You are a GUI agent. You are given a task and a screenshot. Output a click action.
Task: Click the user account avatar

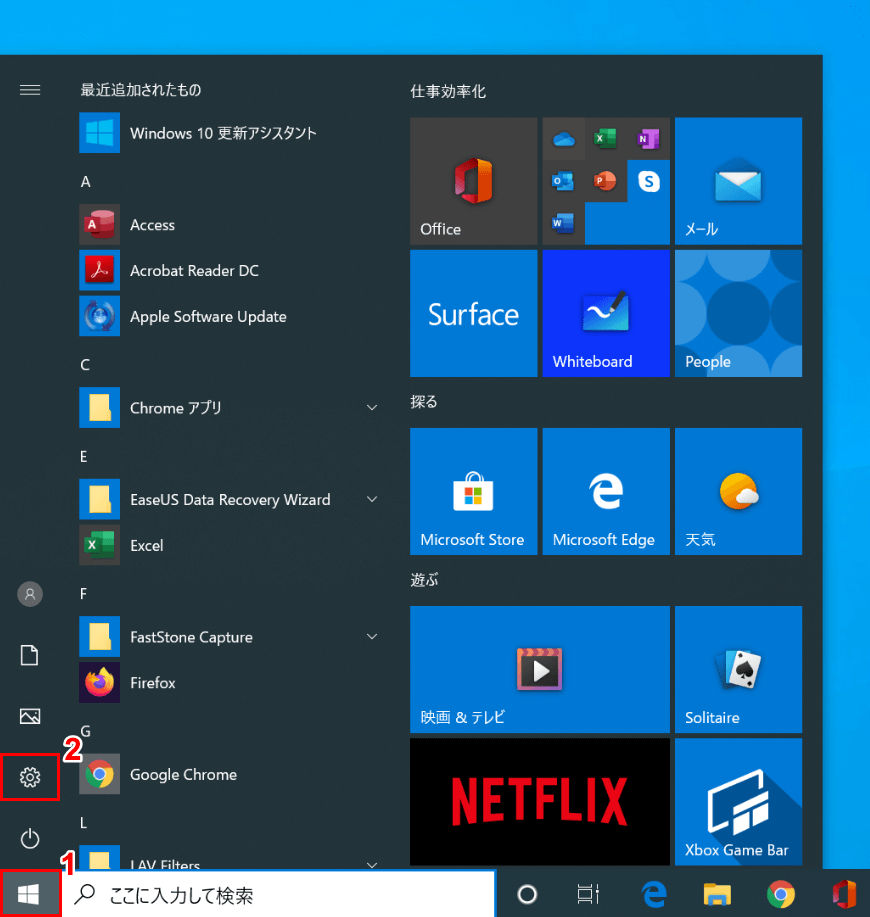(30, 594)
